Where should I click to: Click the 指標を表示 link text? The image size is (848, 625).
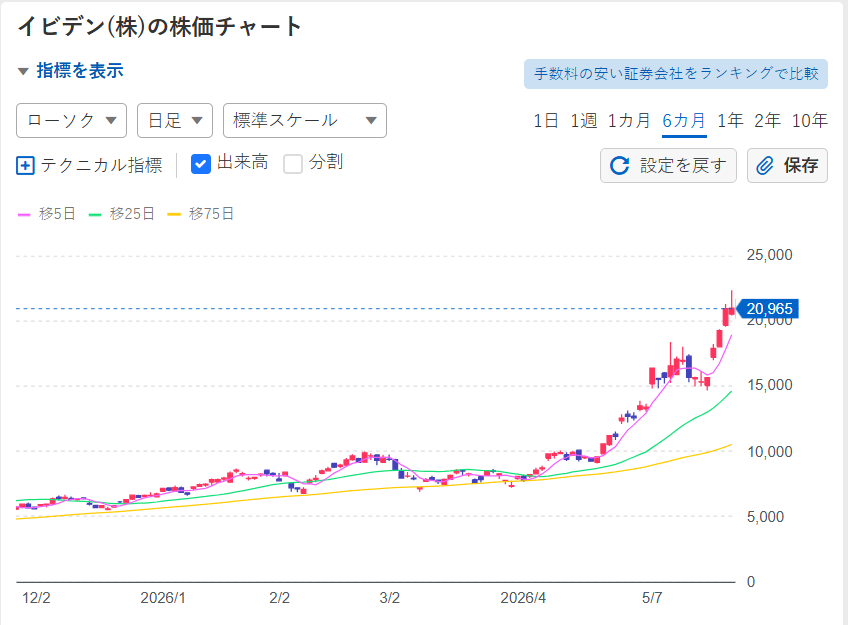point(80,71)
